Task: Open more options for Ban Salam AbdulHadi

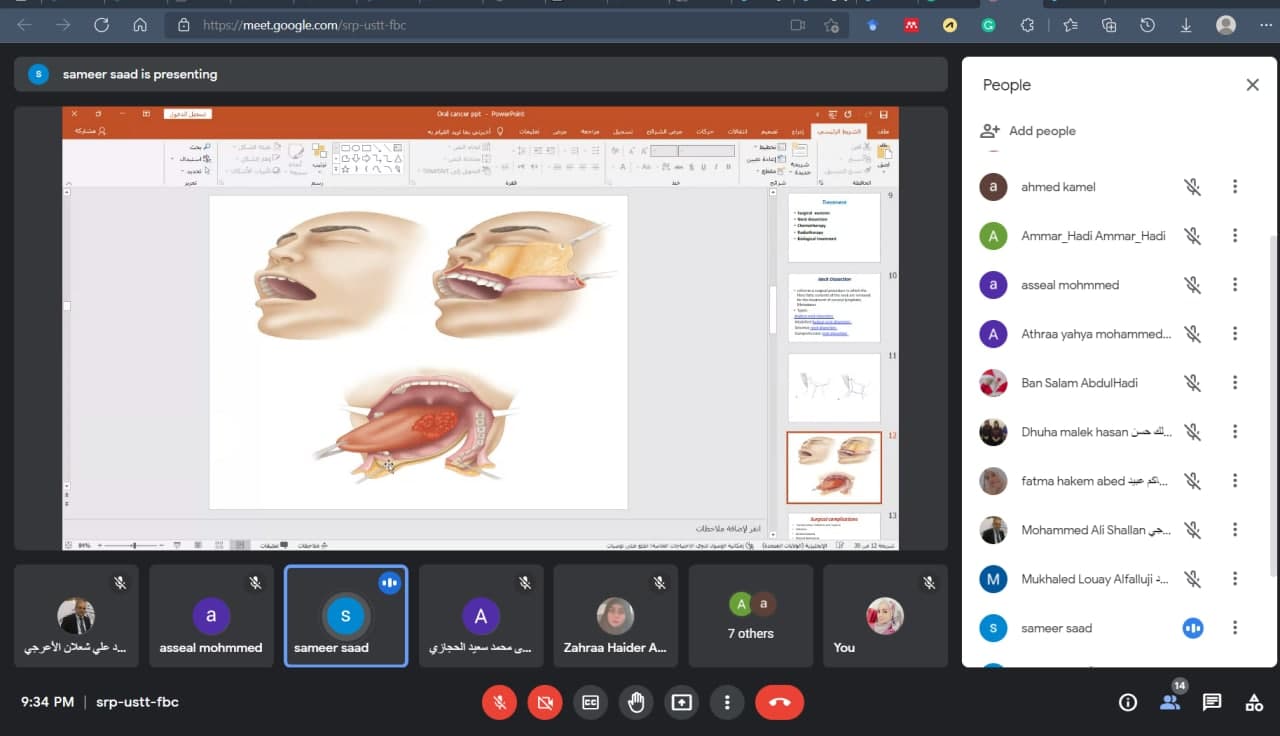Action: [1235, 383]
